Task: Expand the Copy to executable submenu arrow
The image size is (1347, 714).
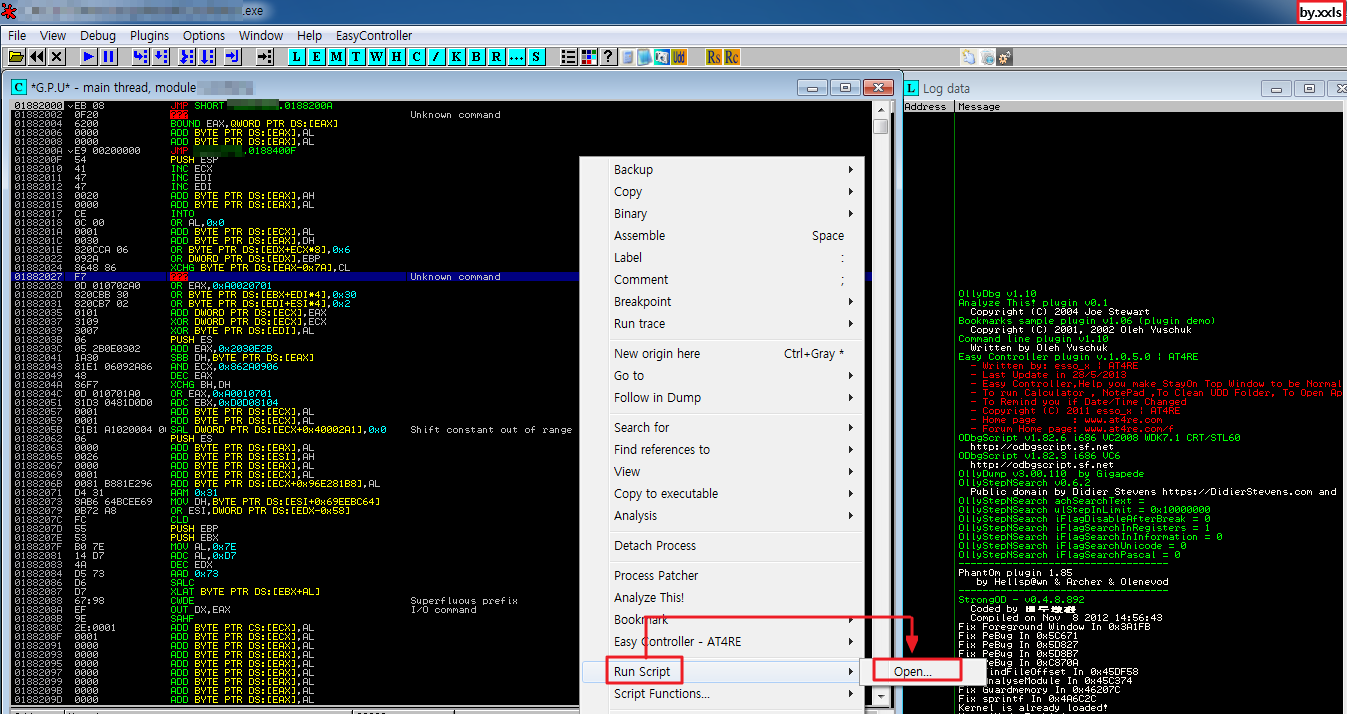Action: [x=851, y=494]
